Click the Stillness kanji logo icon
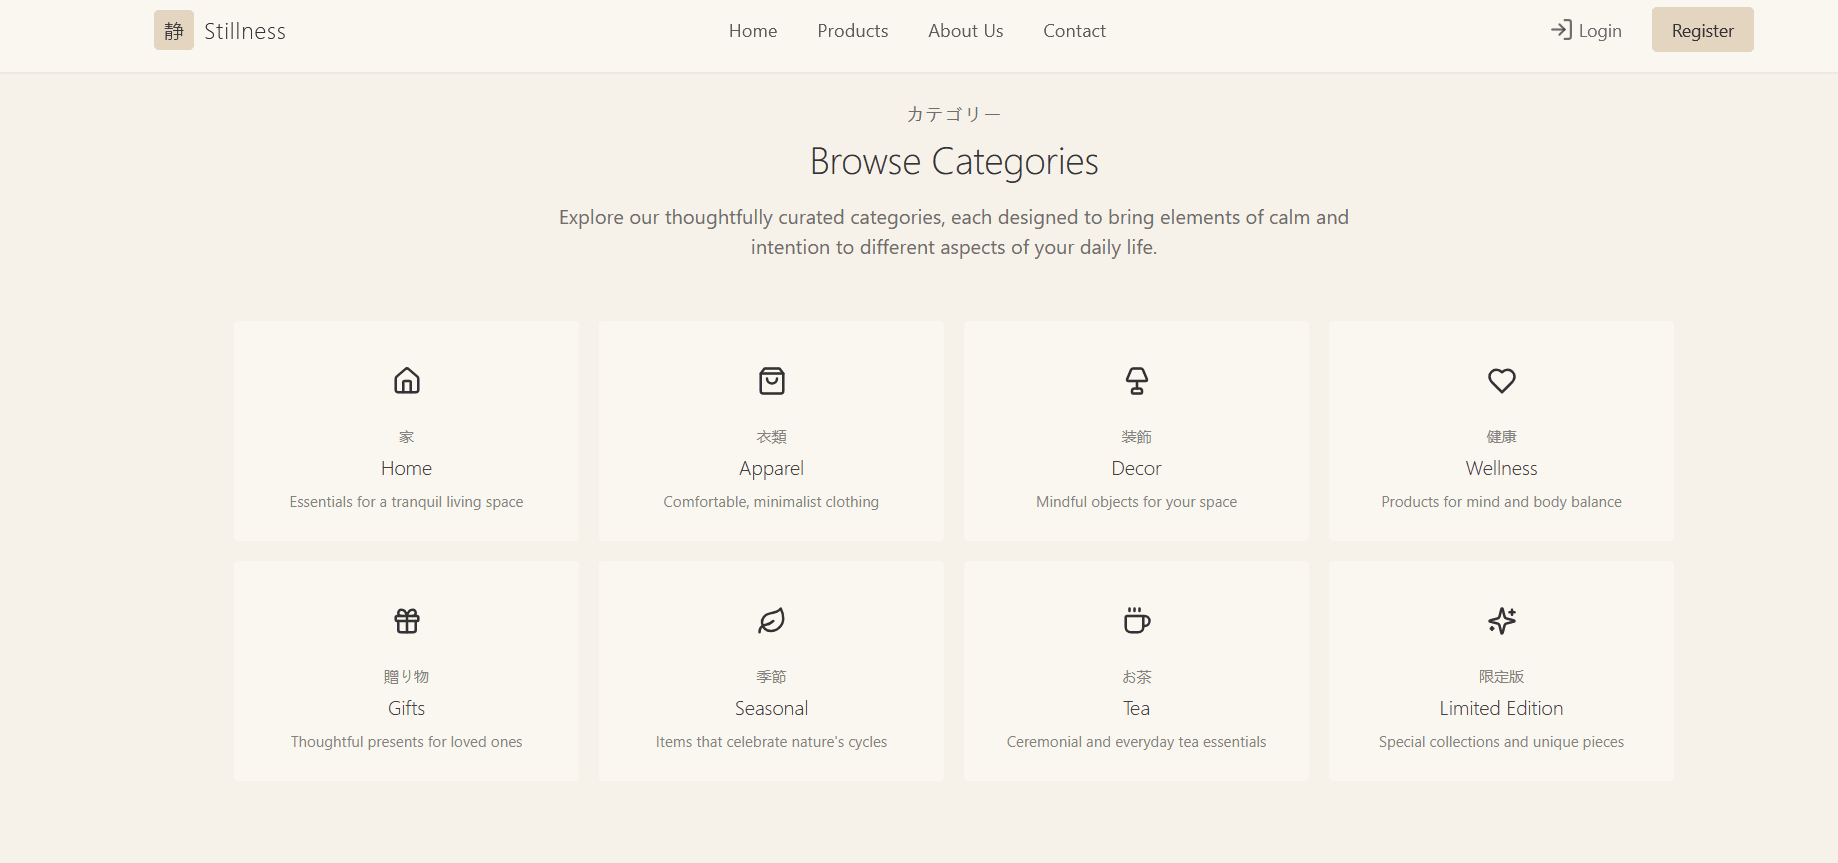Viewport: 1838px width, 863px height. coord(174,30)
